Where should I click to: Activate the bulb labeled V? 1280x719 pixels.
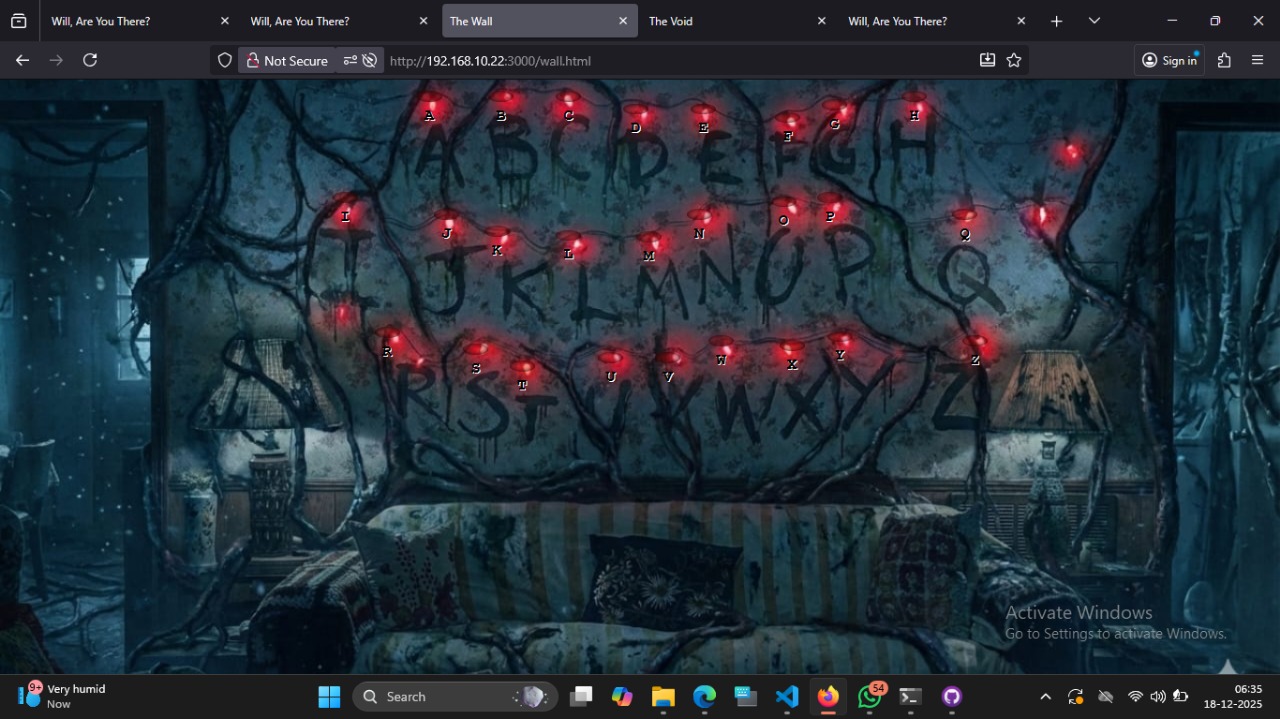pyautogui.click(x=671, y=360)
